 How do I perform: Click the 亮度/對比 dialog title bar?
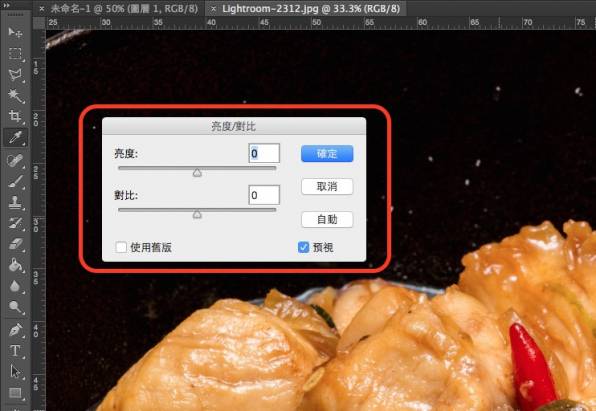234,126
